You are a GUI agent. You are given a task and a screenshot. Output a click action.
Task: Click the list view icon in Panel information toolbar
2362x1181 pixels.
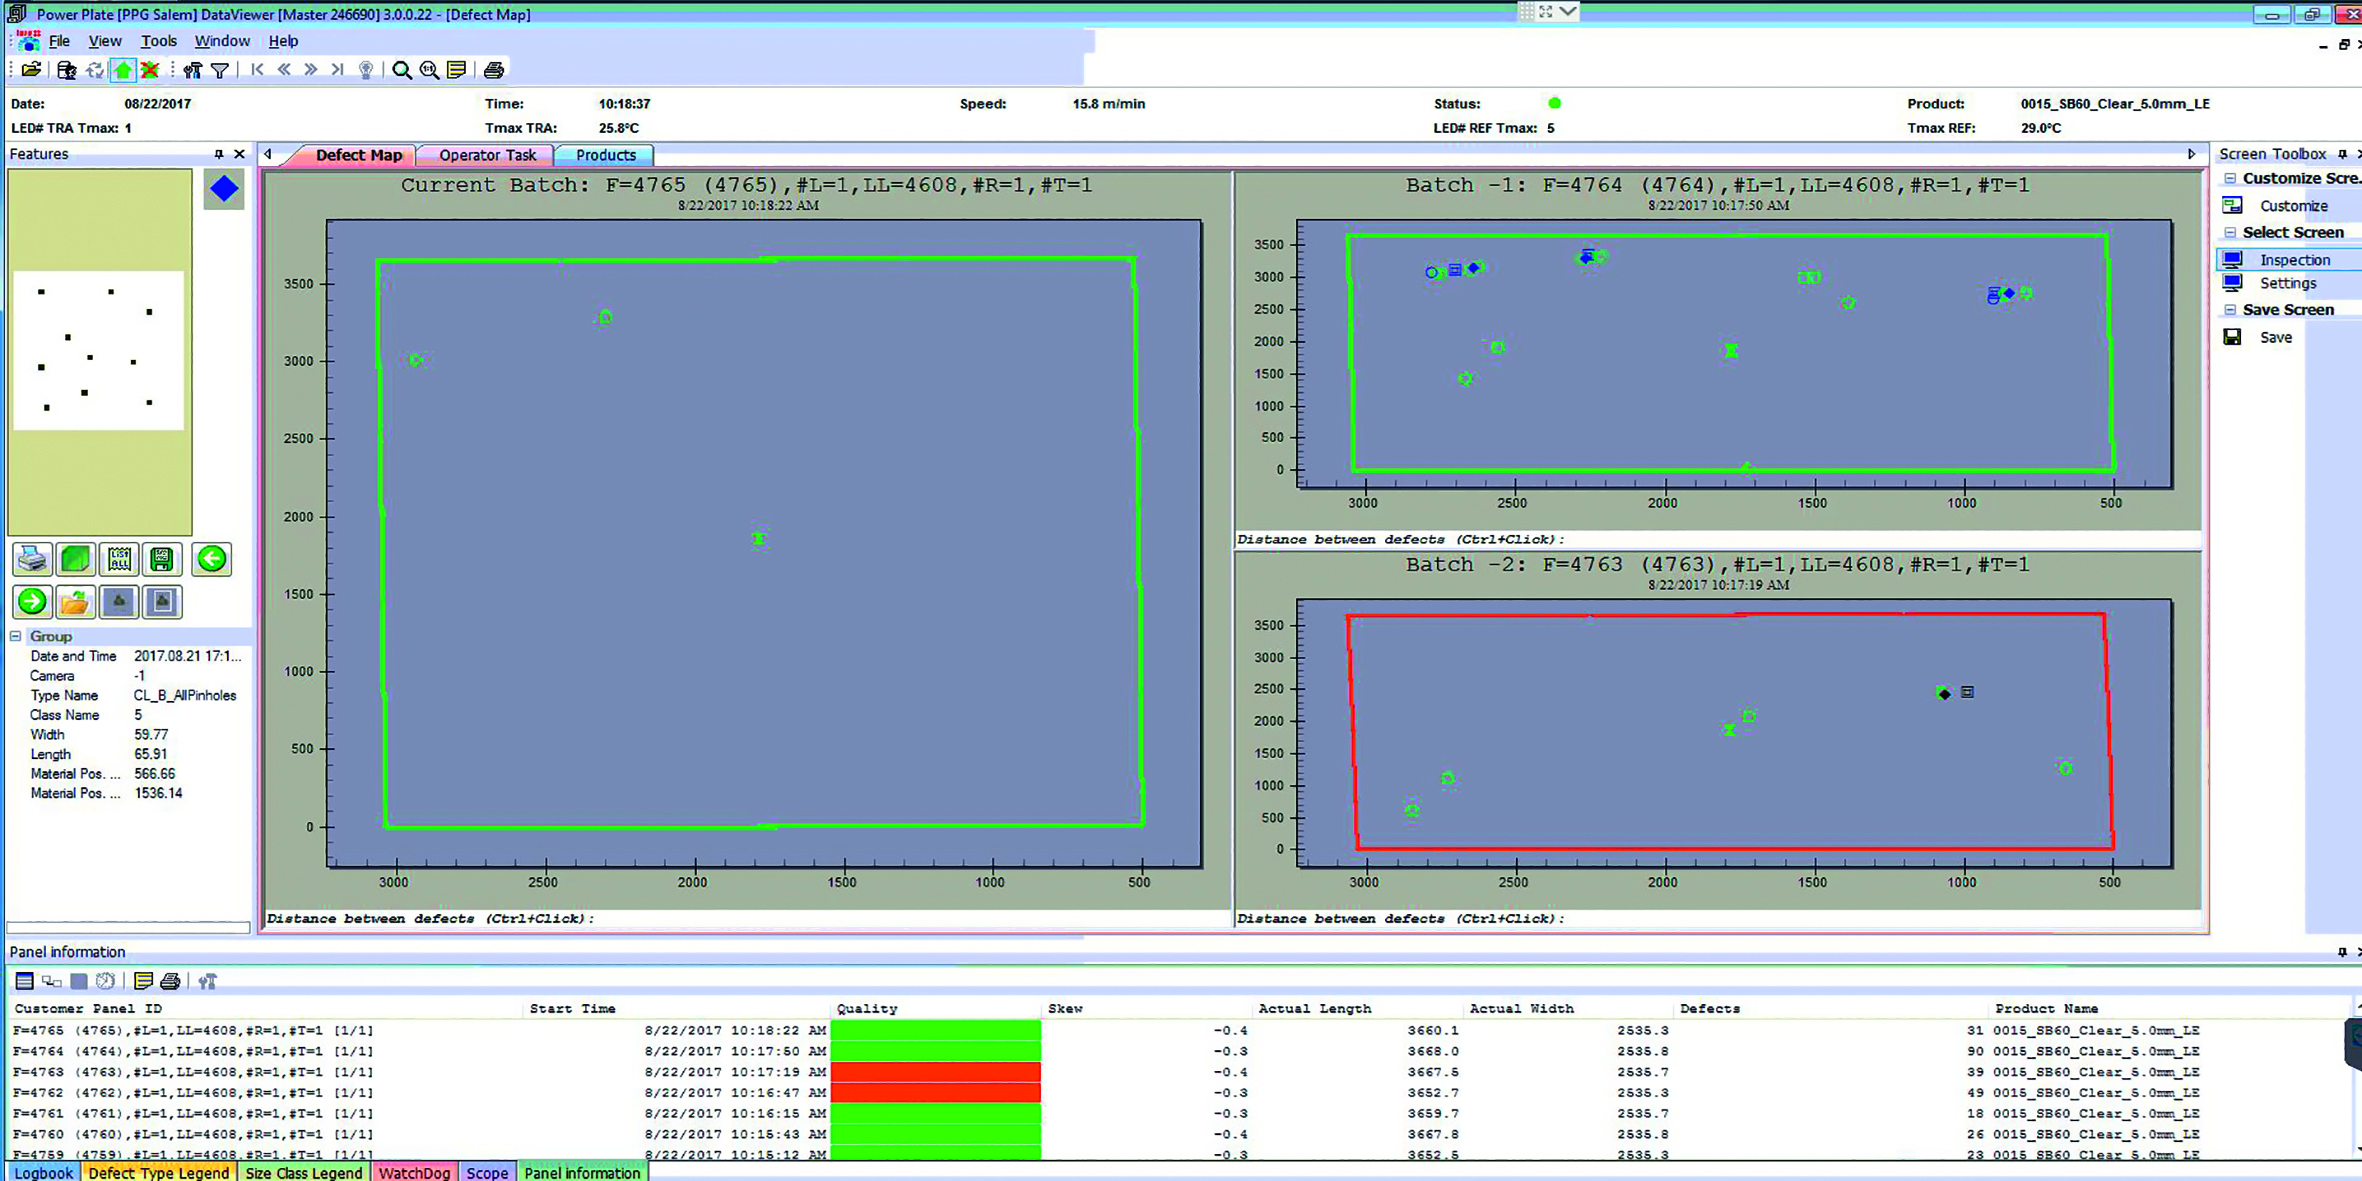25,981
